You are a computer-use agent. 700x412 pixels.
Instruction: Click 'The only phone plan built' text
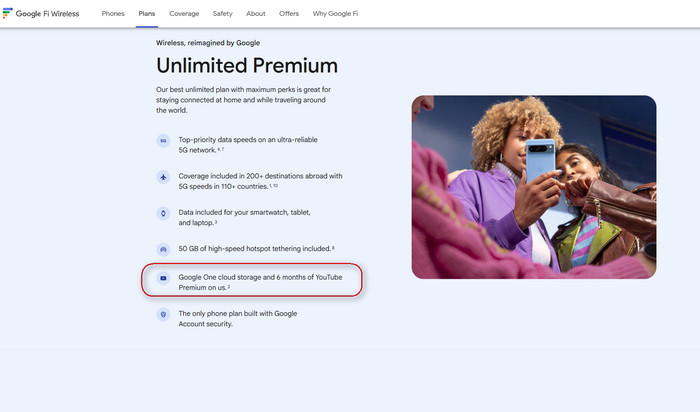coord(238,319)
